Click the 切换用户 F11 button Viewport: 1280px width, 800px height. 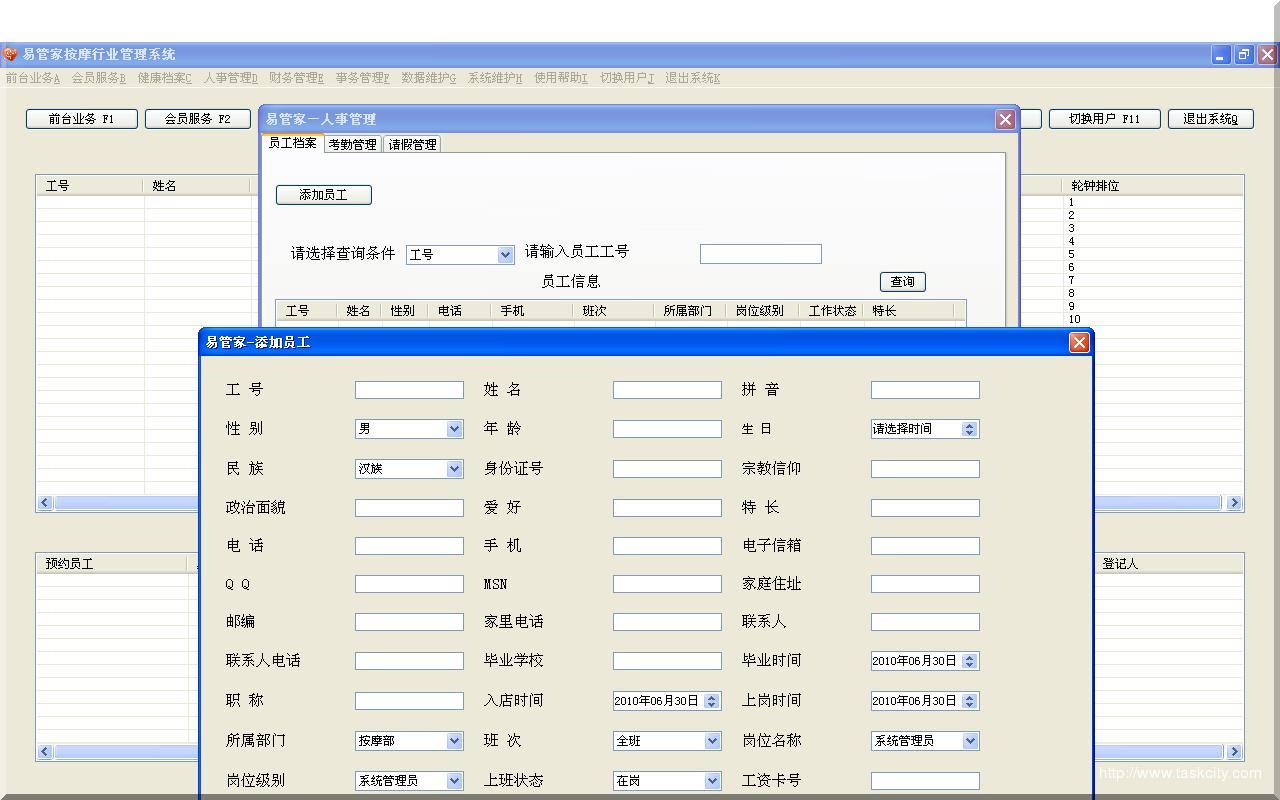(x=1104, y=118)
